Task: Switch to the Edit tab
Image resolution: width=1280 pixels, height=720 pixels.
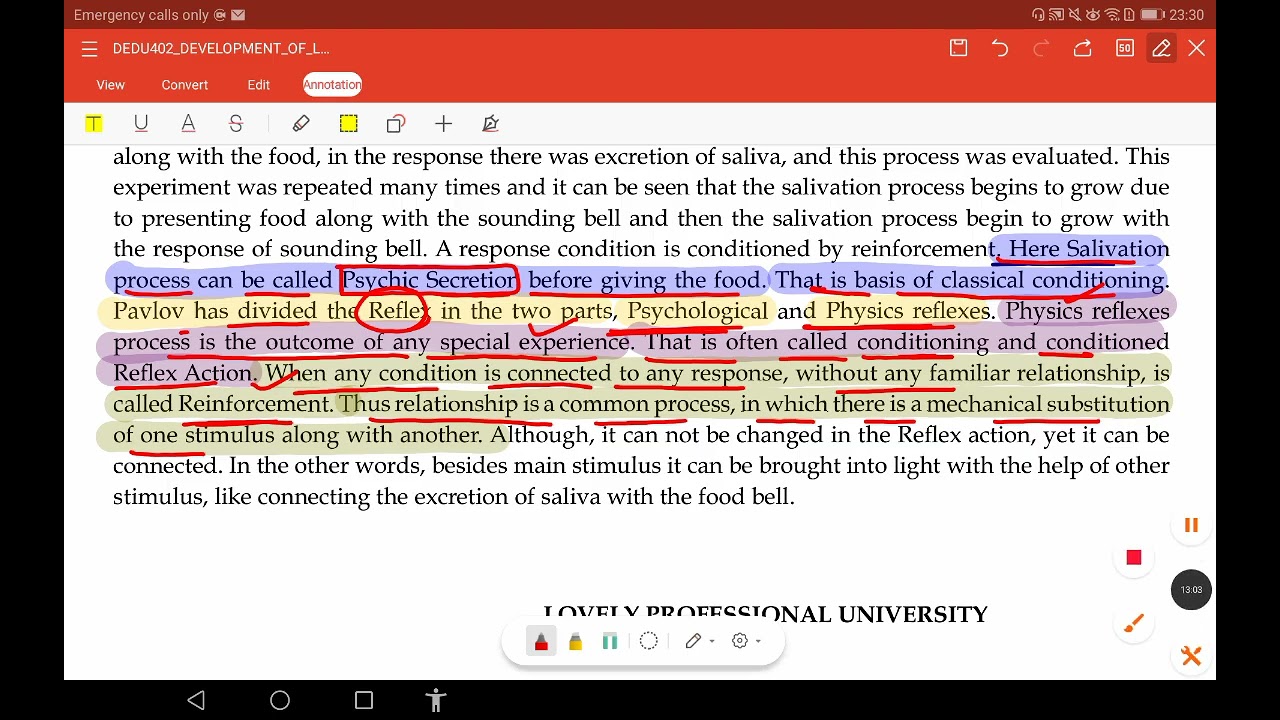Action: [x=259, y=85]
